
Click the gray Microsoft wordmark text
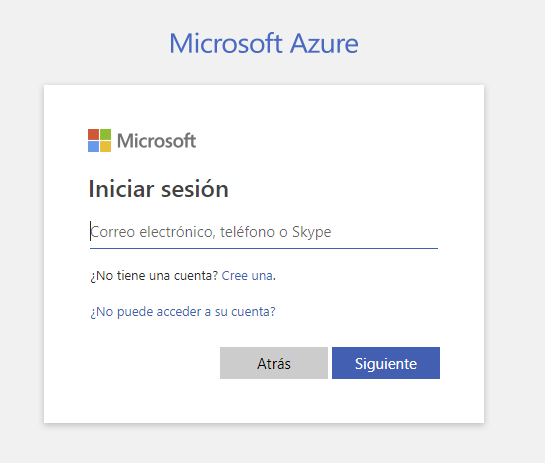[x=156, y=141]
